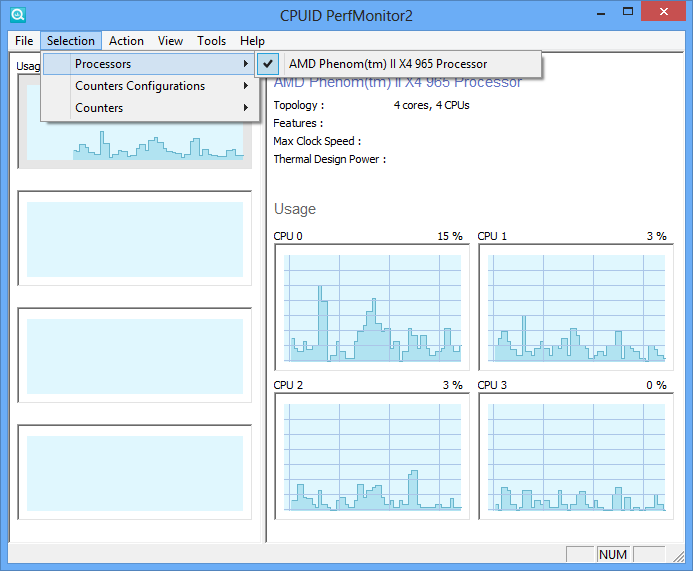Click the '0 %' usage value
This screenshot has width=693, height=571.
point(656,385)
